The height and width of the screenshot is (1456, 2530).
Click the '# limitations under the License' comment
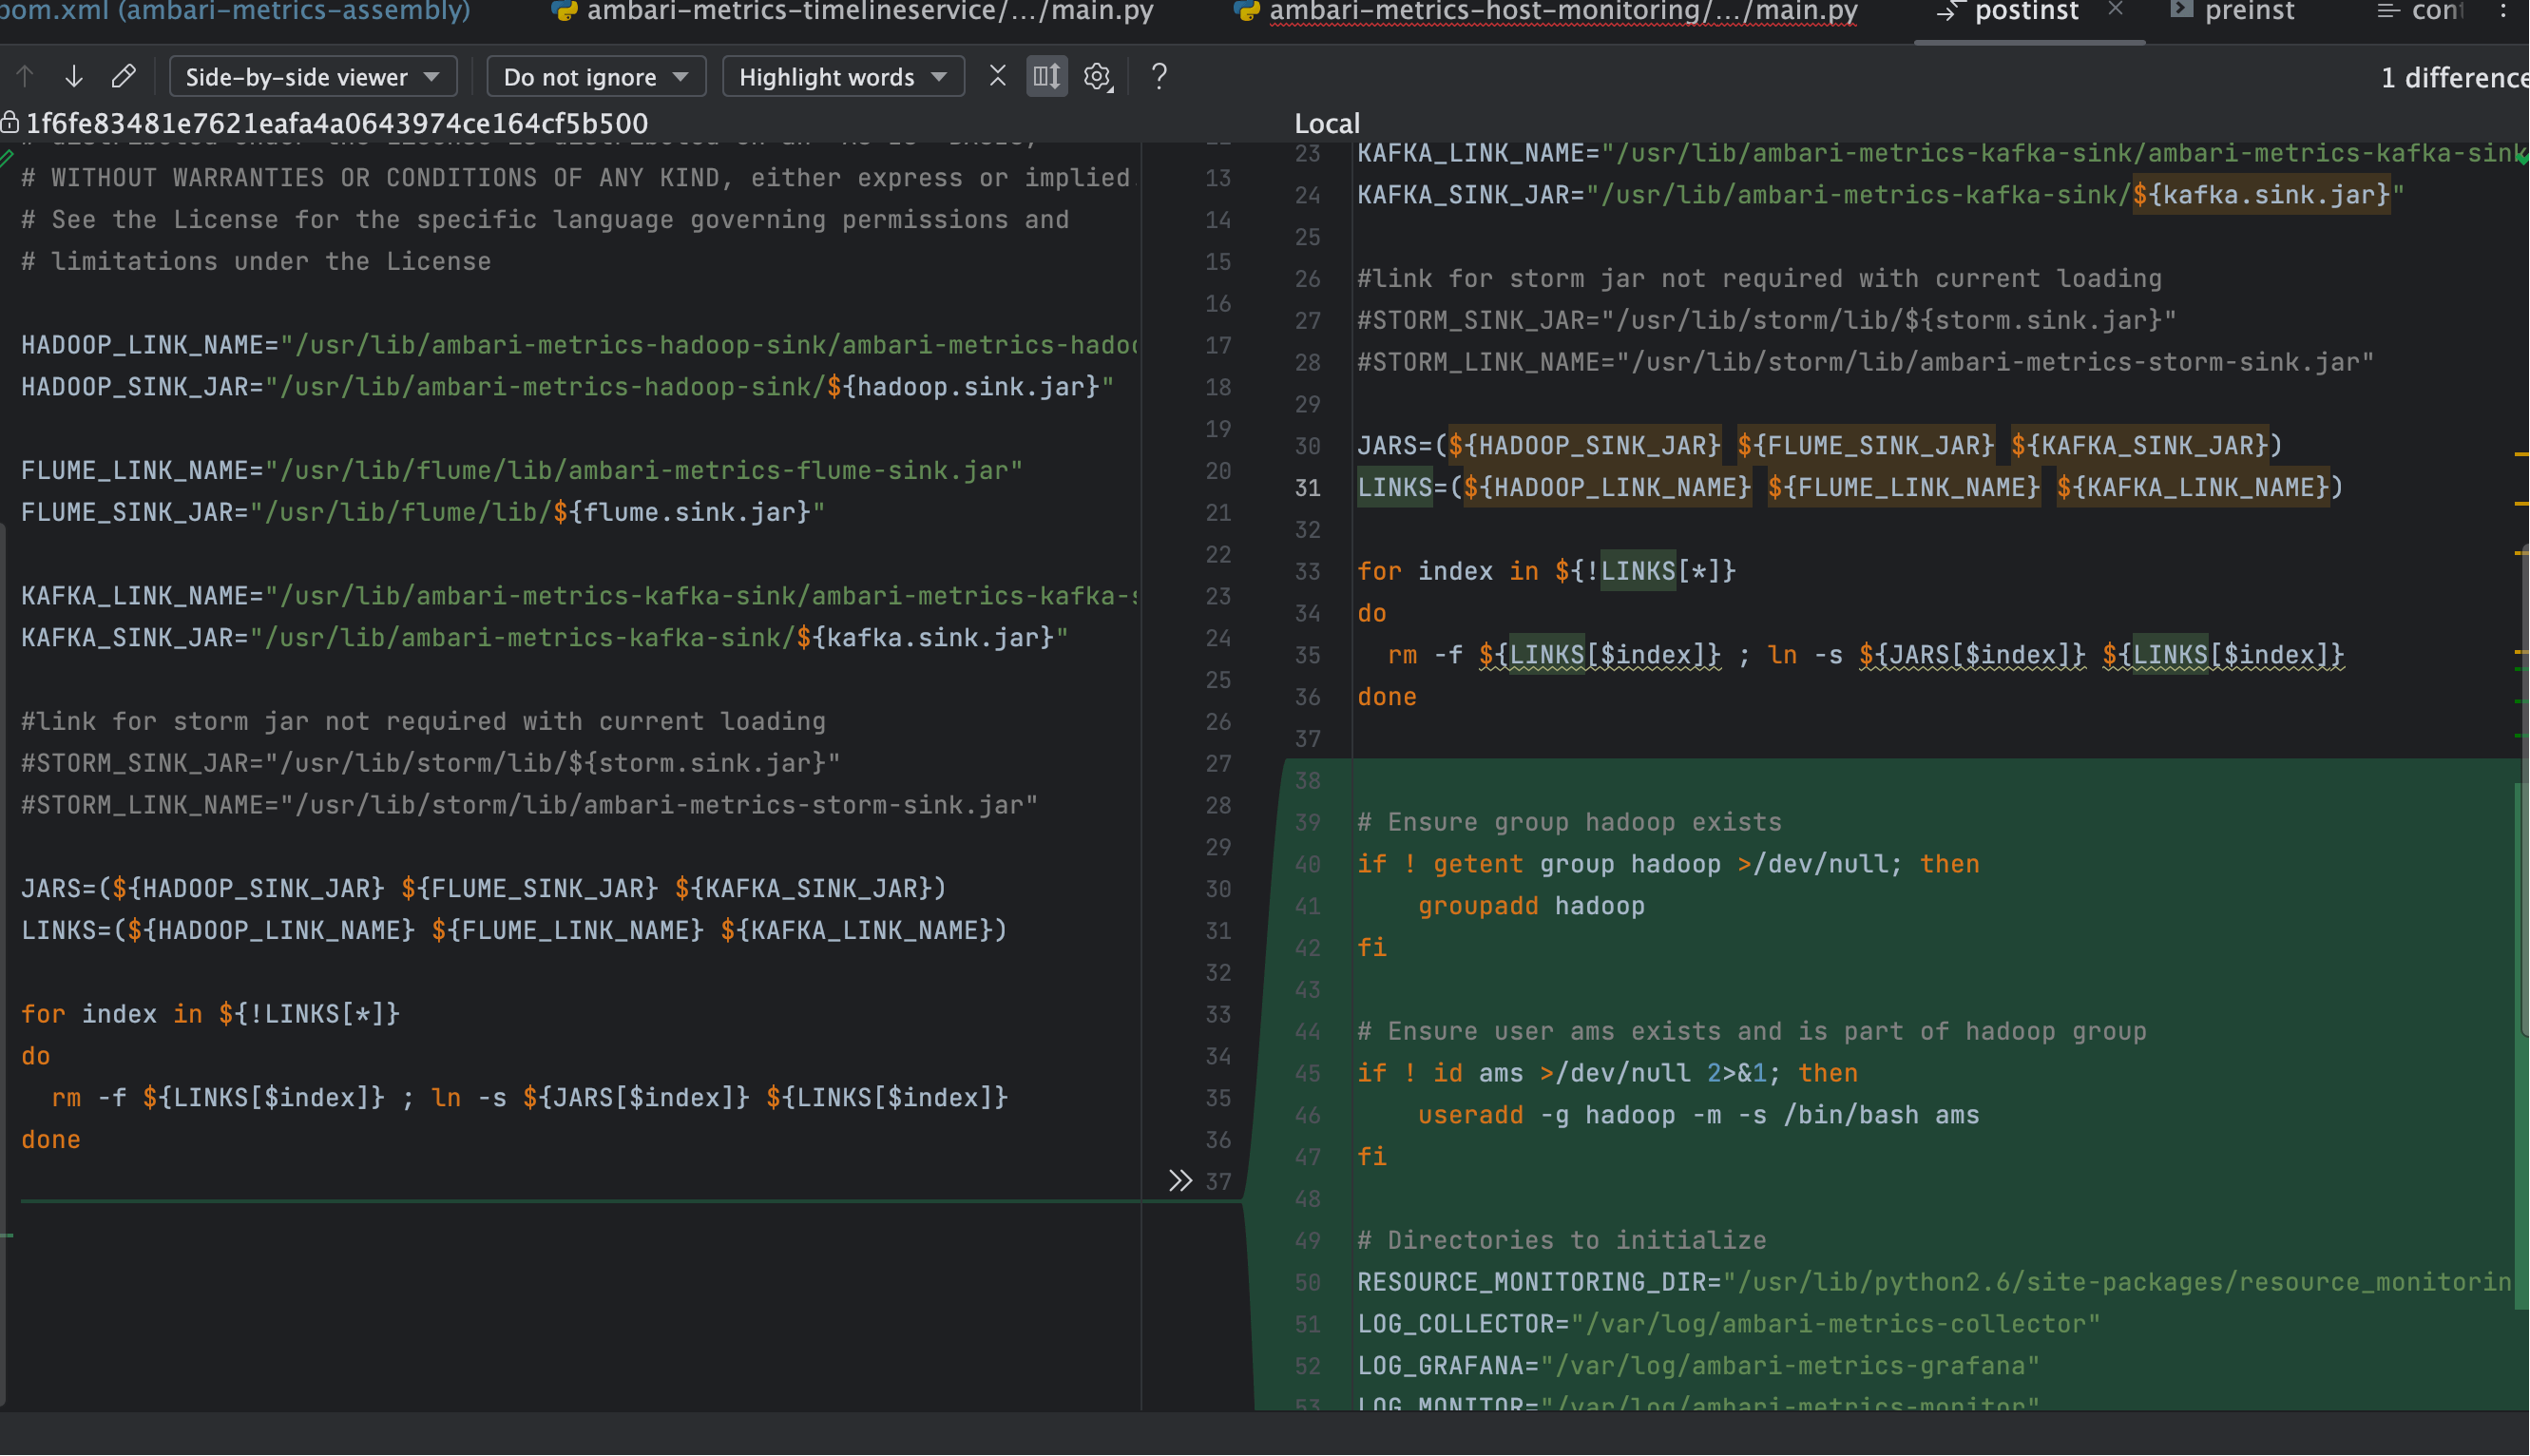click(x=256, y=262)
